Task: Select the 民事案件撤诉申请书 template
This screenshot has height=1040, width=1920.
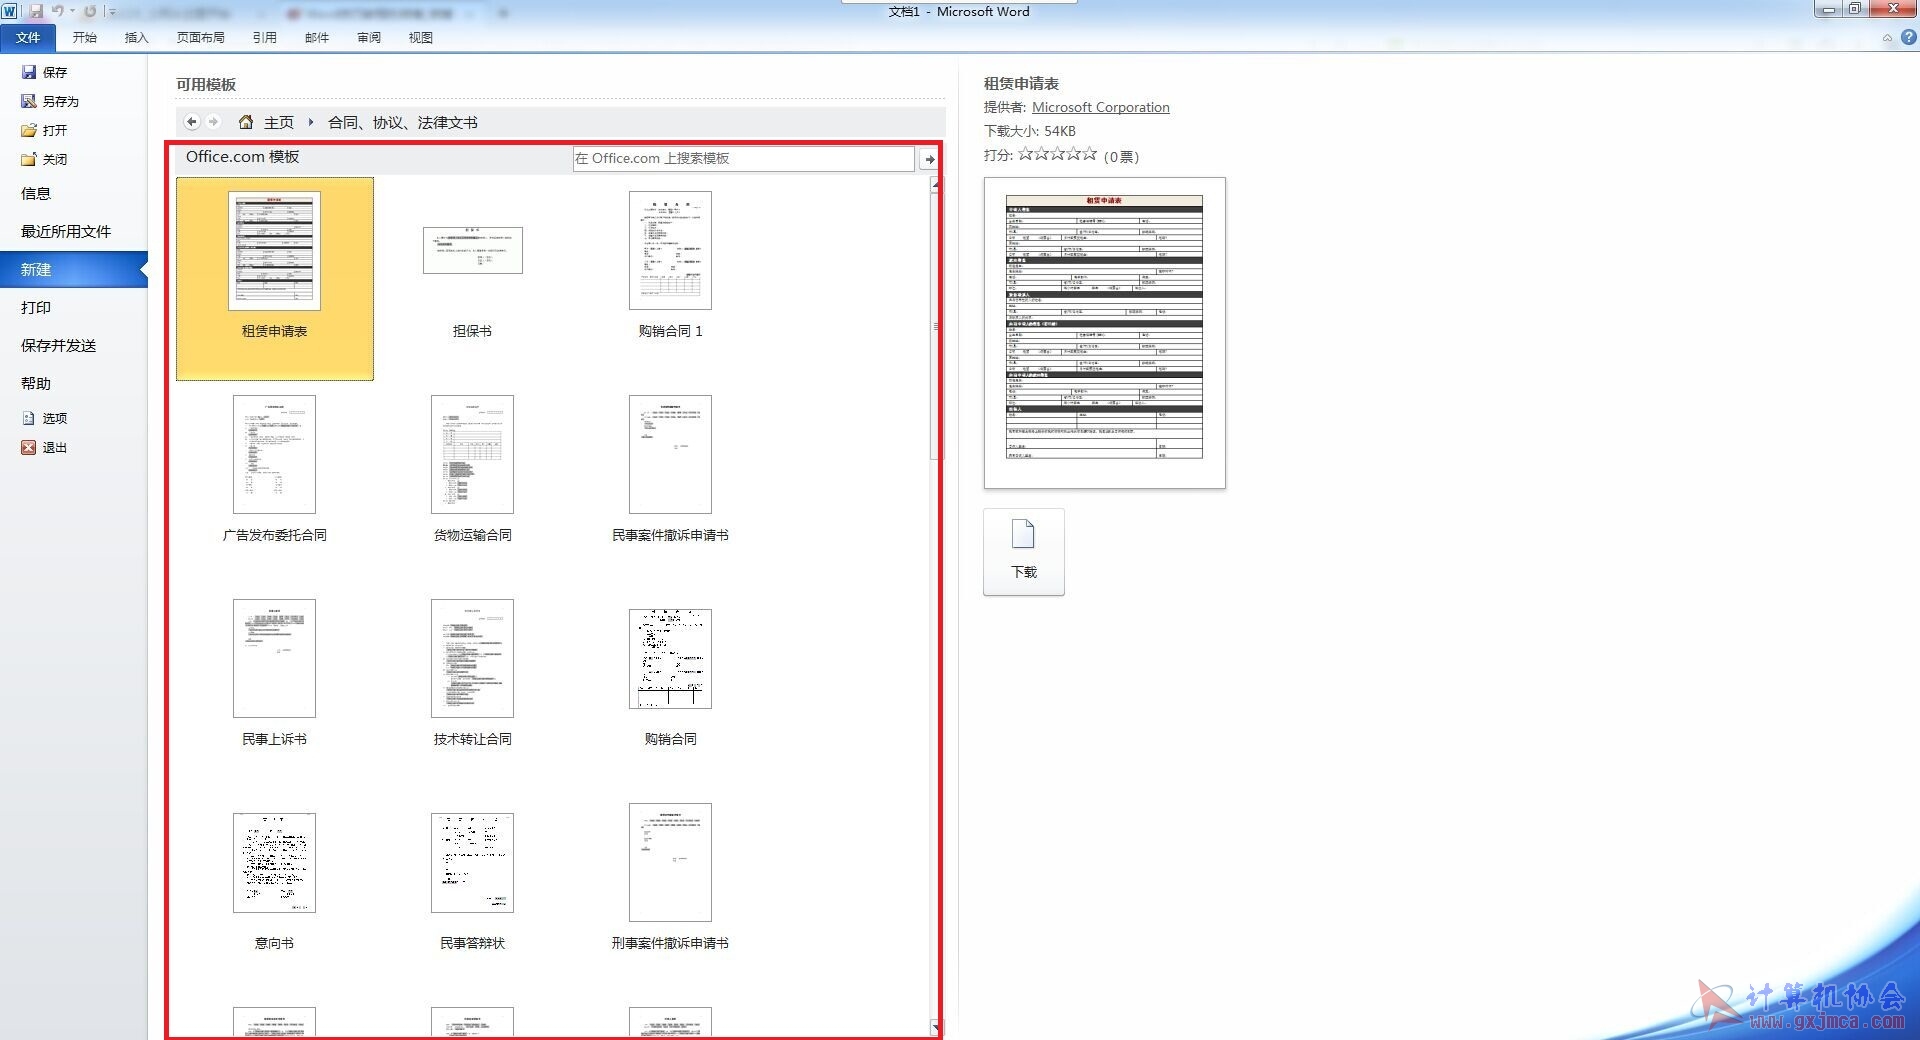Action: pos(670,470)
